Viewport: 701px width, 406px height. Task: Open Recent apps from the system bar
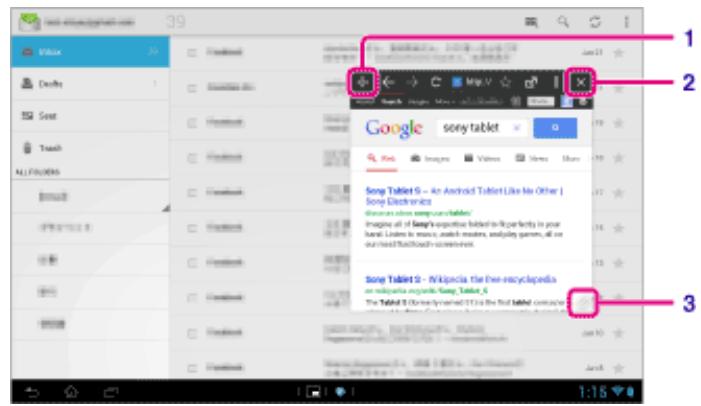(110, 392)
